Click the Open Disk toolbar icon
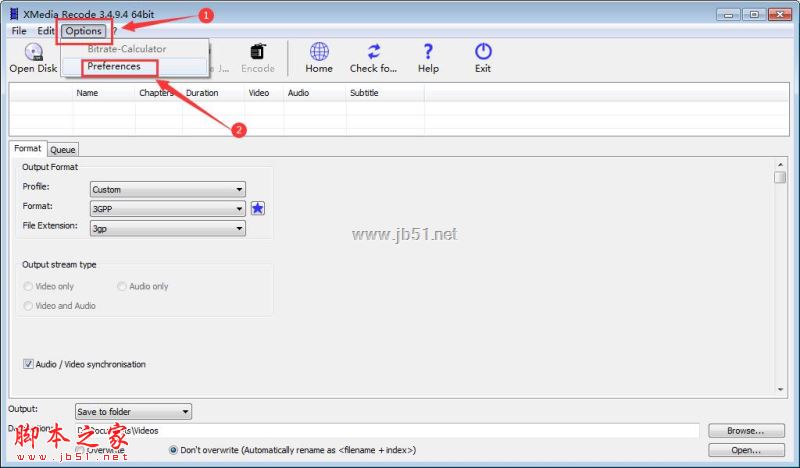The width and height of the screenshot is (800, 468). [34, 53]
